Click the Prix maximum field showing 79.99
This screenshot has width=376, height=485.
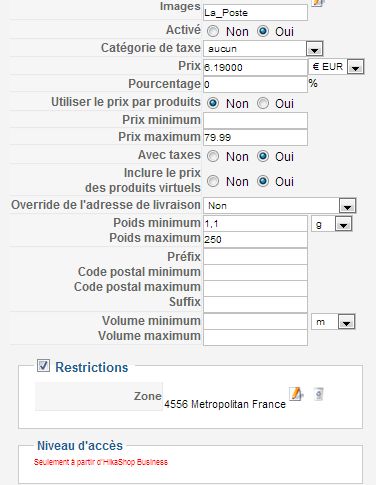pyautogui.click(x=255, y=137)
